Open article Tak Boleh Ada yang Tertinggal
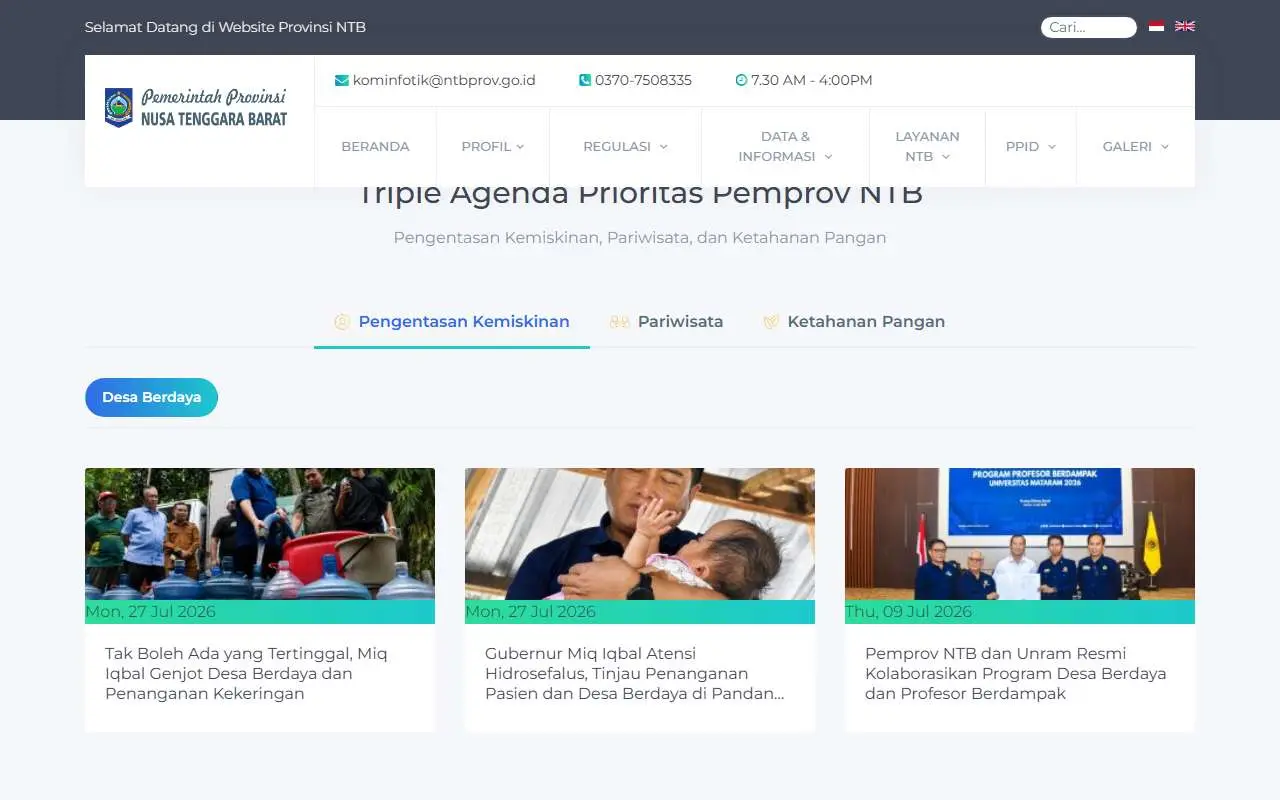The width and height of the screenshot is (1280, 800). point(246,673)
